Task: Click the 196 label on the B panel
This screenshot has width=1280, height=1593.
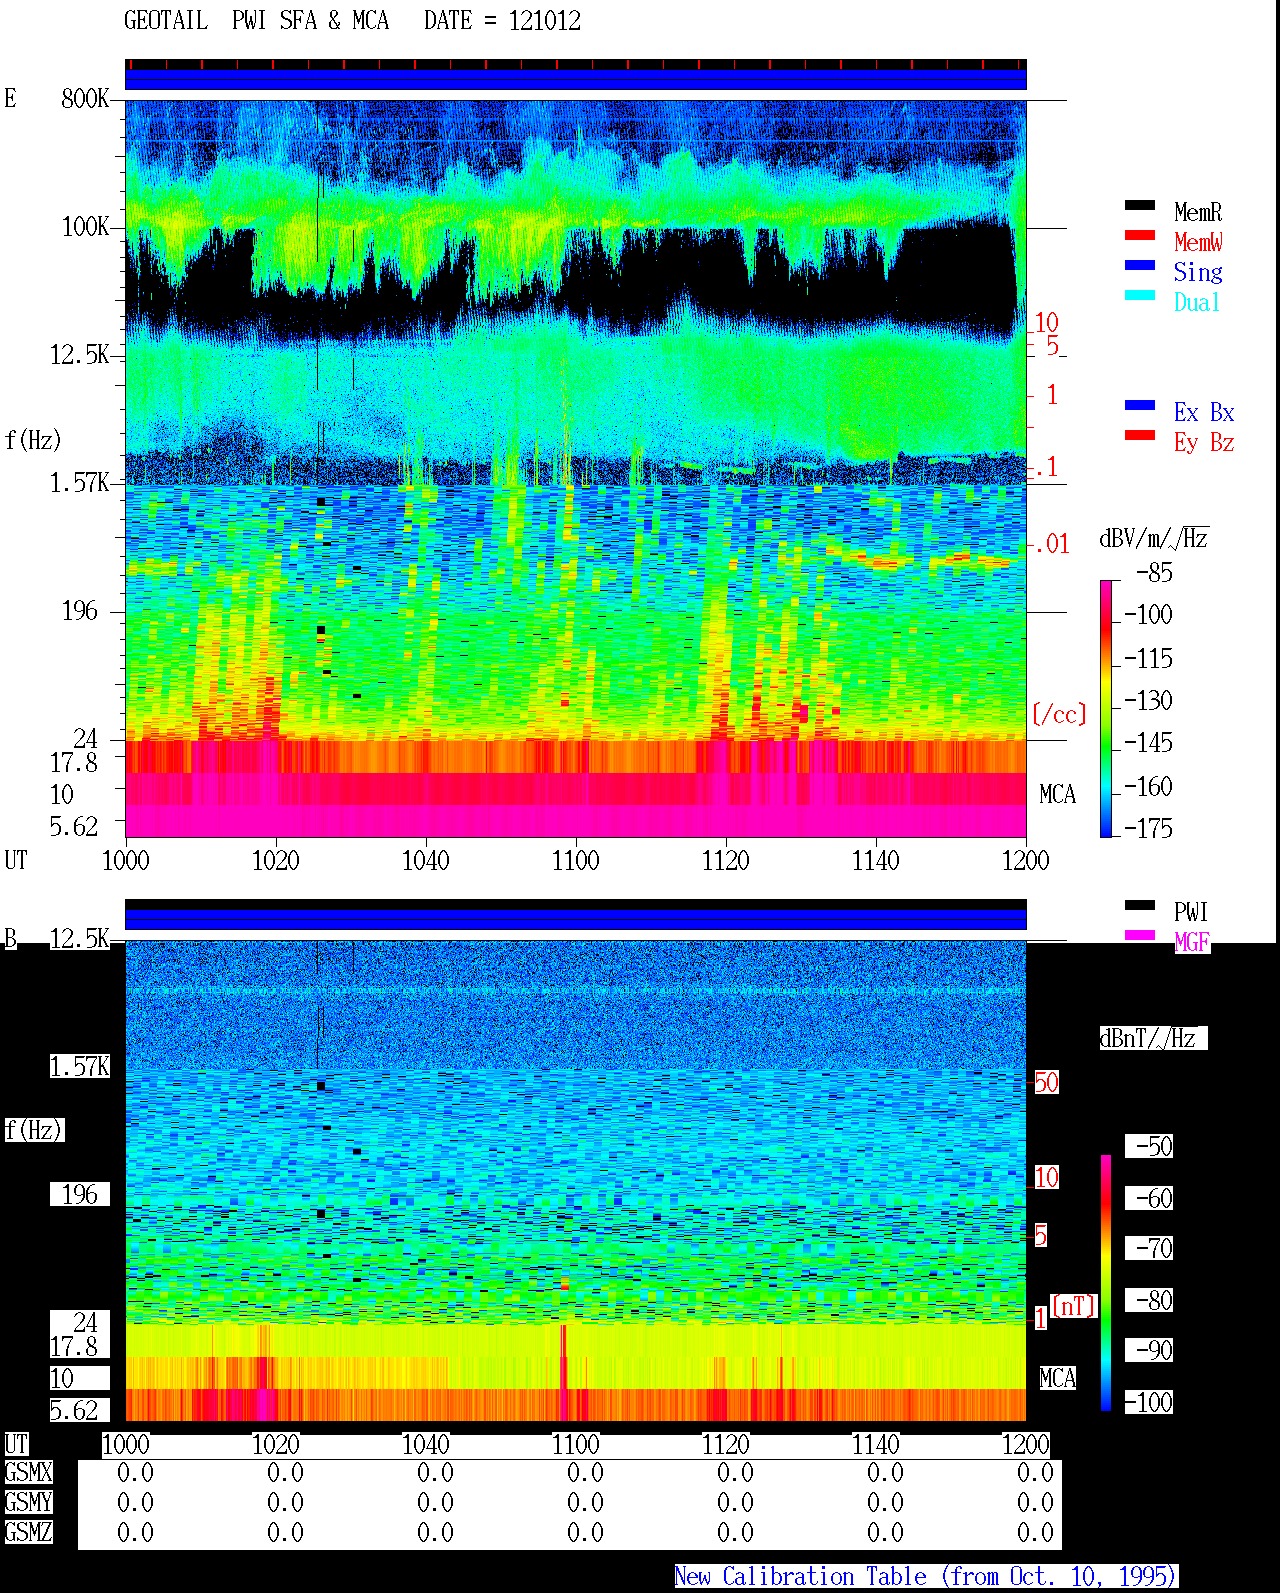Action: 80,1195
